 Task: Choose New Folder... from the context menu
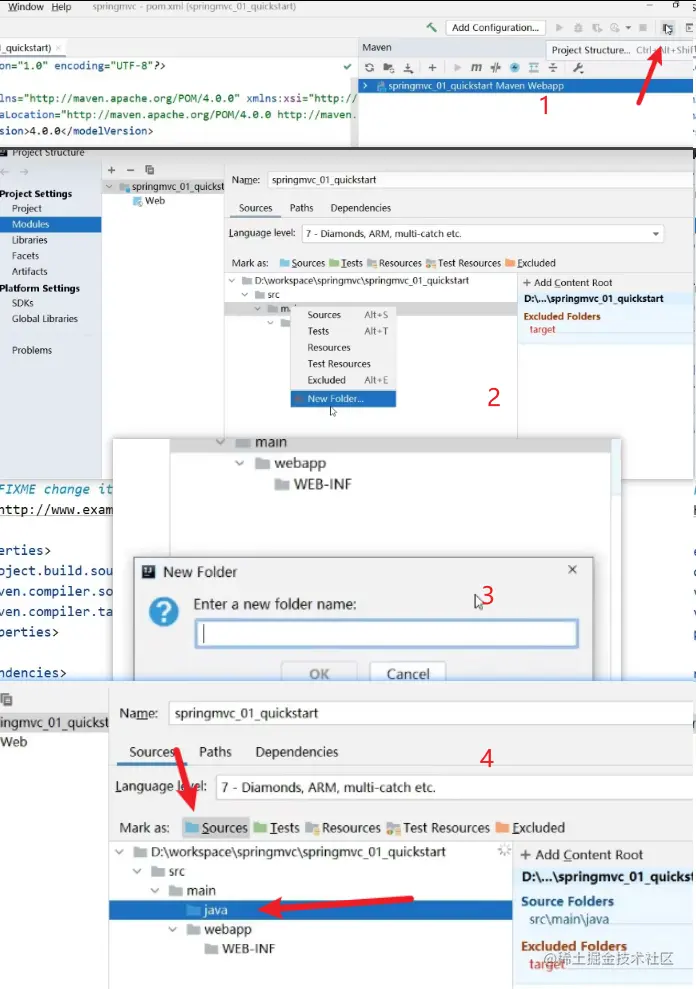pyautogui.click(x=343, y=399)
